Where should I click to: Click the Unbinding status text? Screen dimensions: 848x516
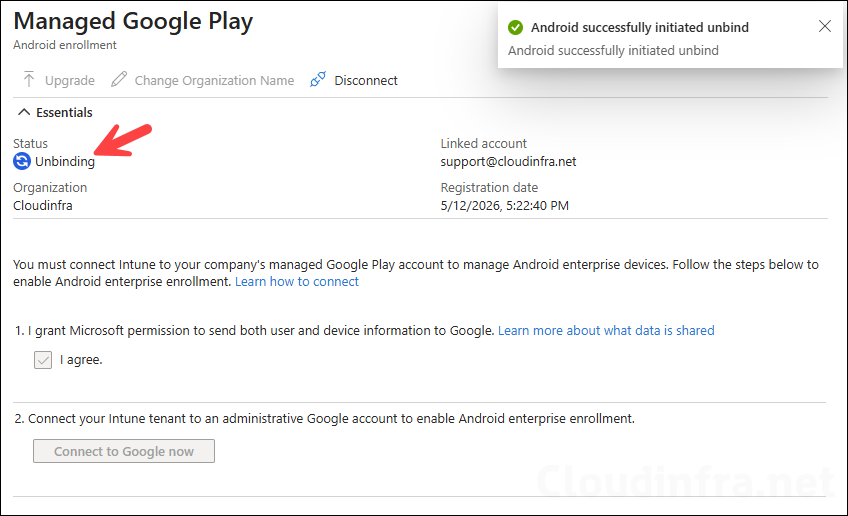point(65,162)
